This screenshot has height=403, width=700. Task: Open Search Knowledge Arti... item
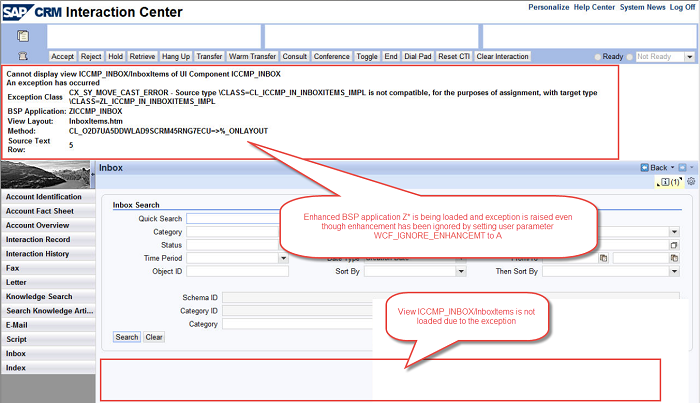click(48, 311)
